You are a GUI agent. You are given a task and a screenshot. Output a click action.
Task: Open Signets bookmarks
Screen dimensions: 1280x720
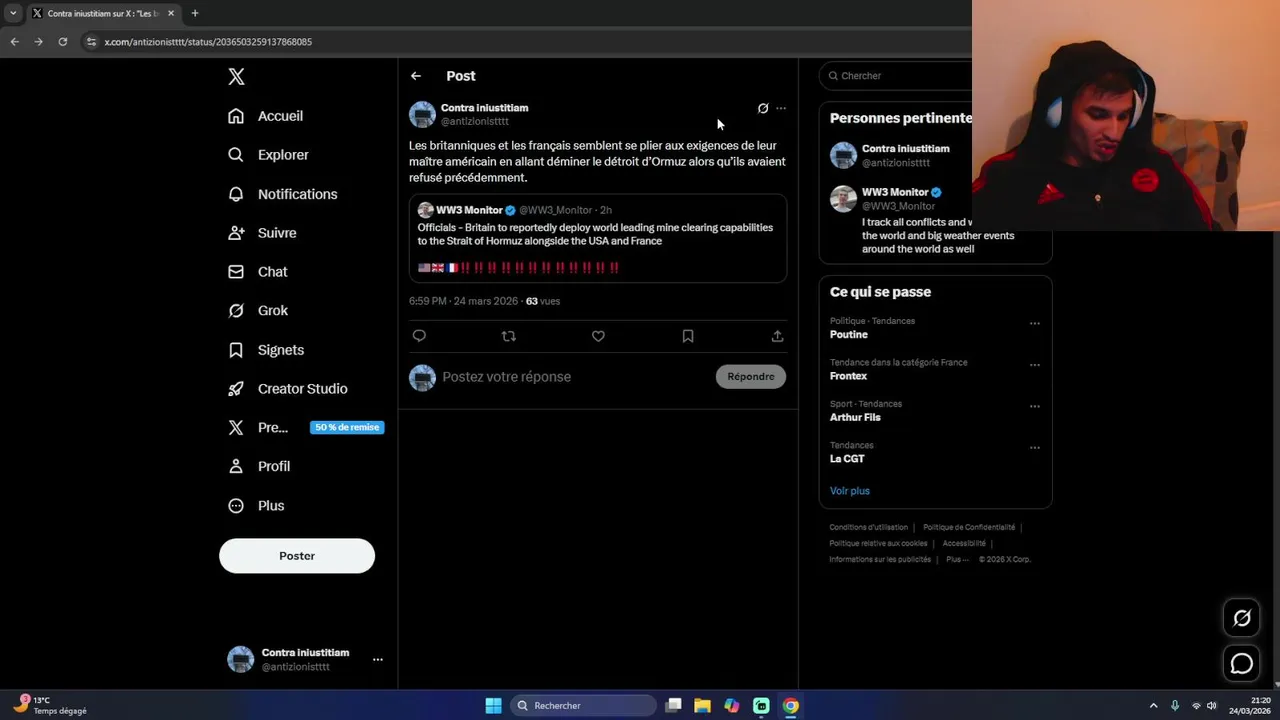click(x=266, y=350)
